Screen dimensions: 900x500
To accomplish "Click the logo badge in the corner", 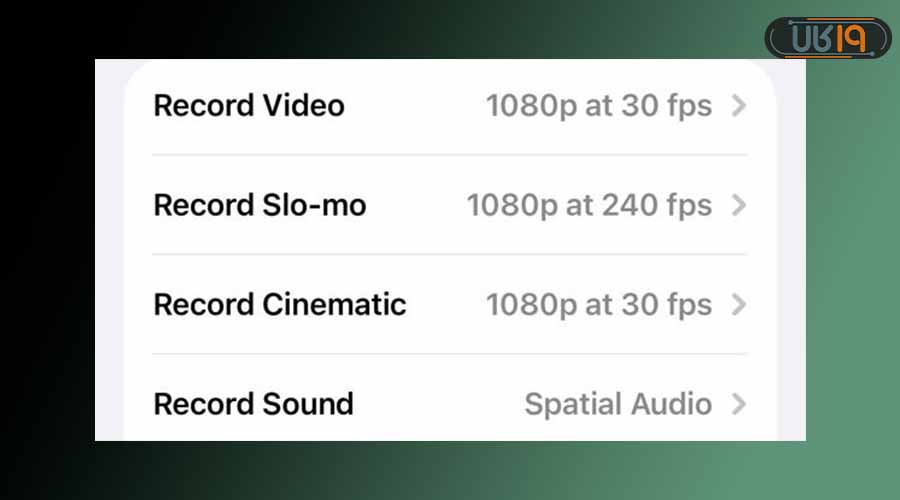I will click(x=827, y=38).
